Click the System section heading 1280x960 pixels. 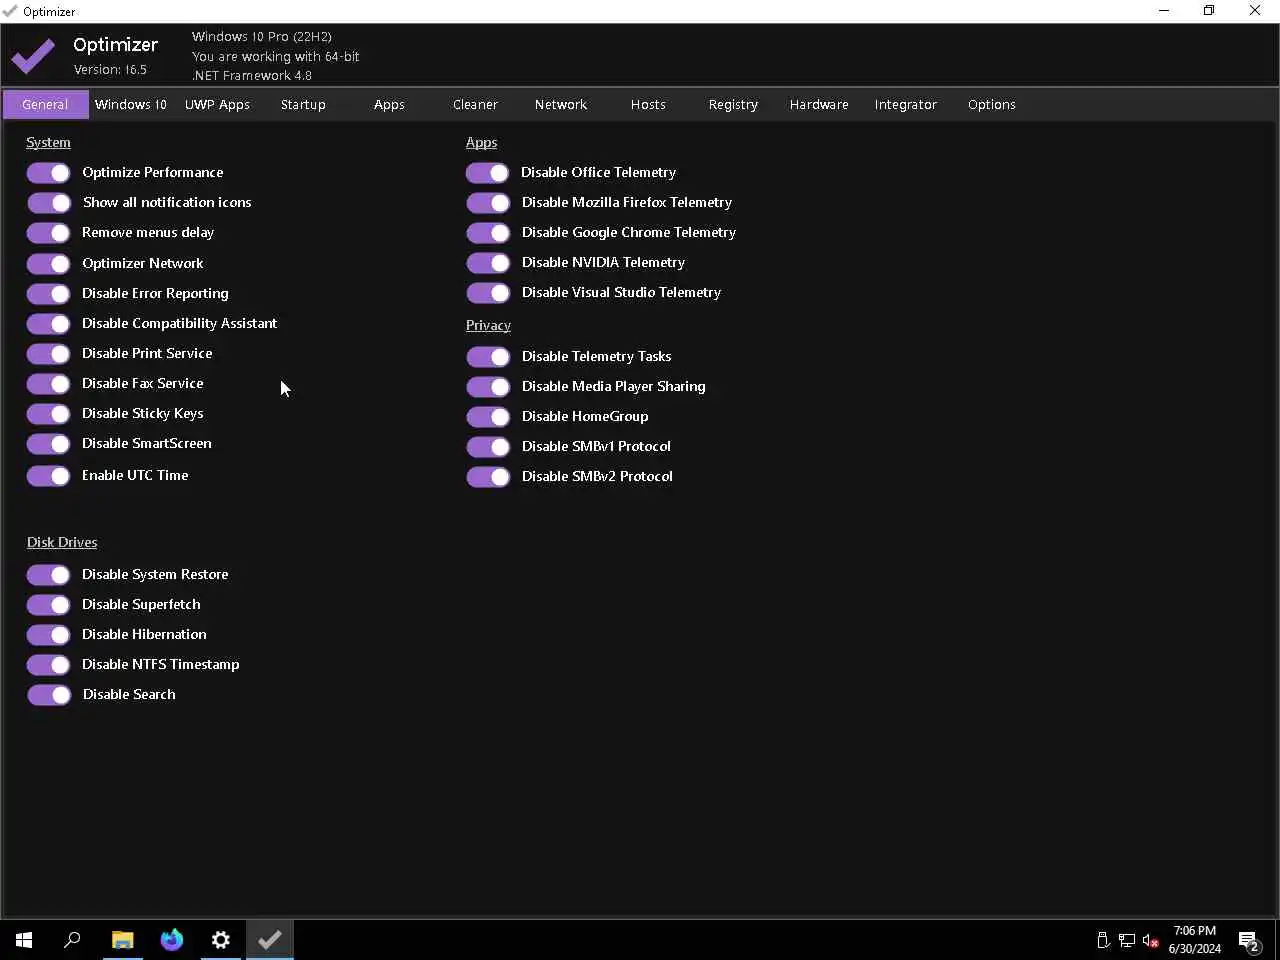click(48, 143)
